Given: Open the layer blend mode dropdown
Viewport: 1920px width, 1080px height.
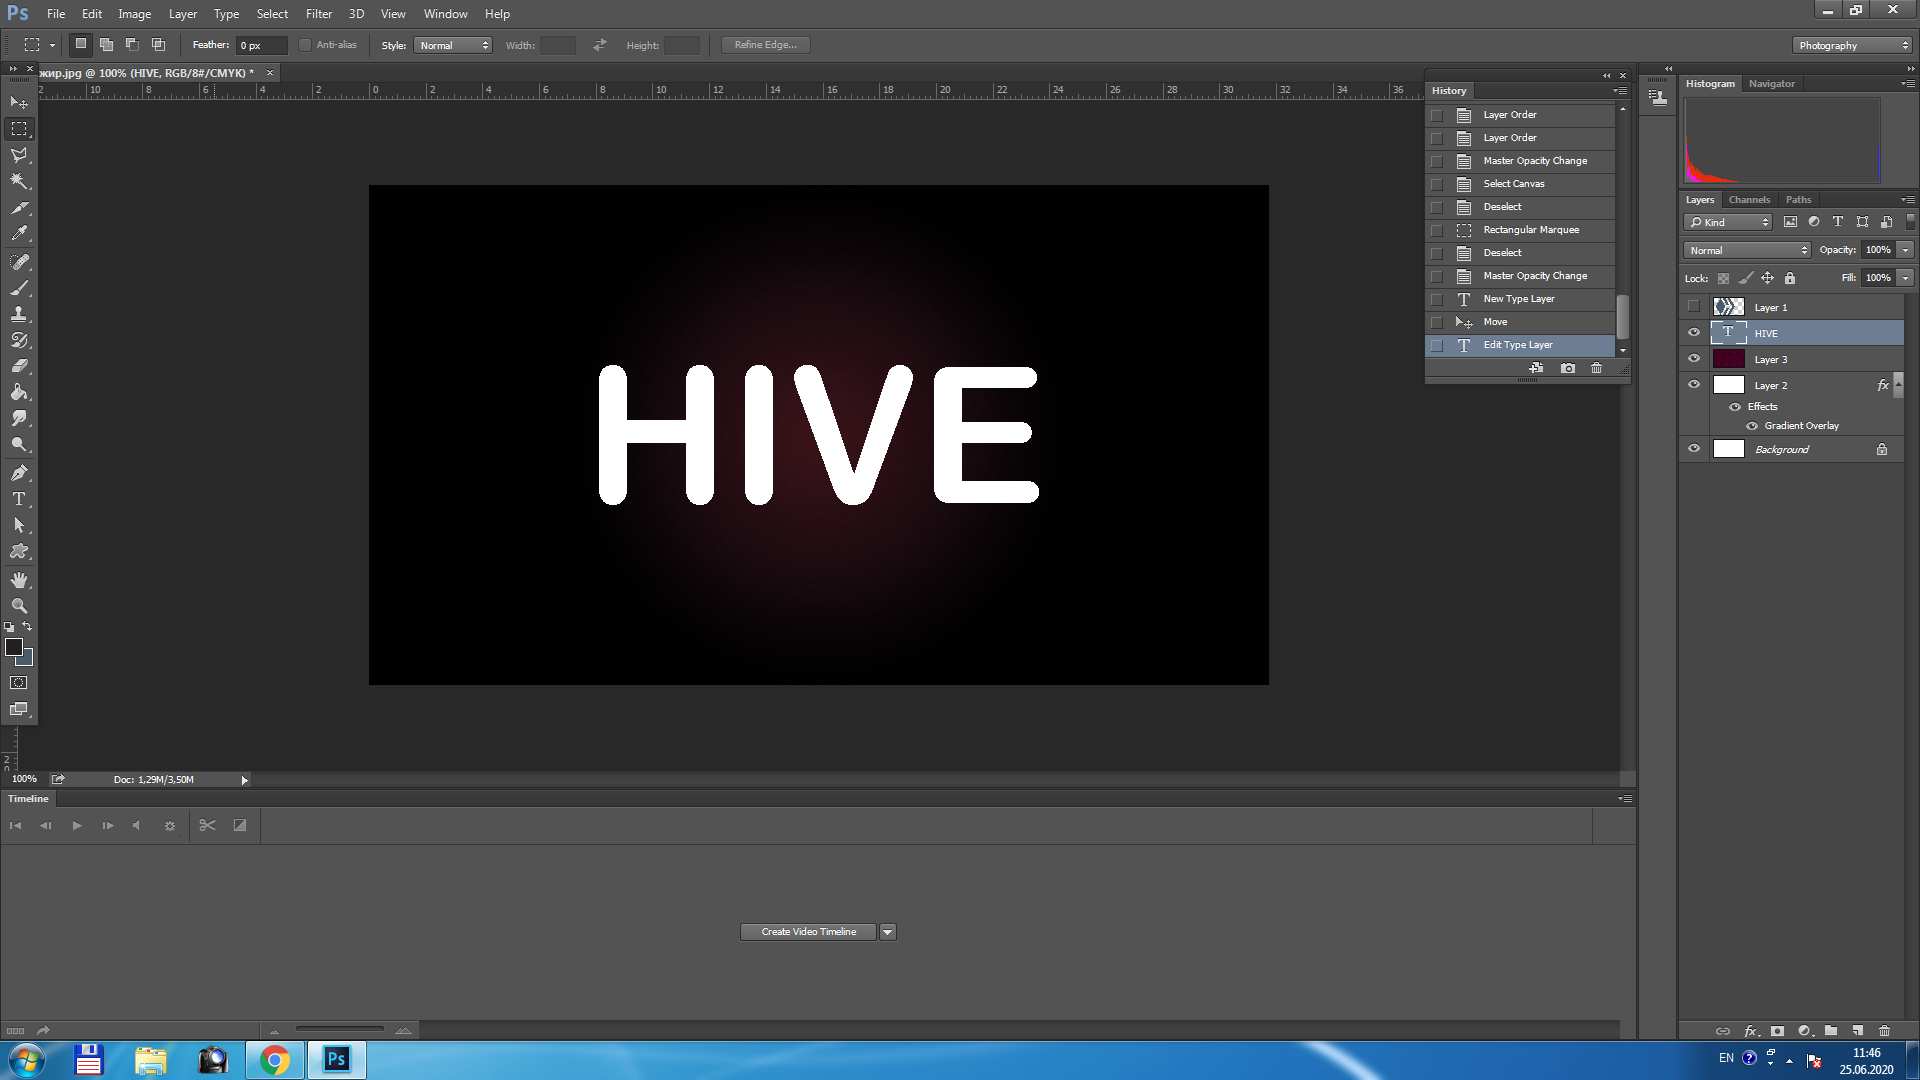Looking at the screenshot, I should pos(1747,250).
